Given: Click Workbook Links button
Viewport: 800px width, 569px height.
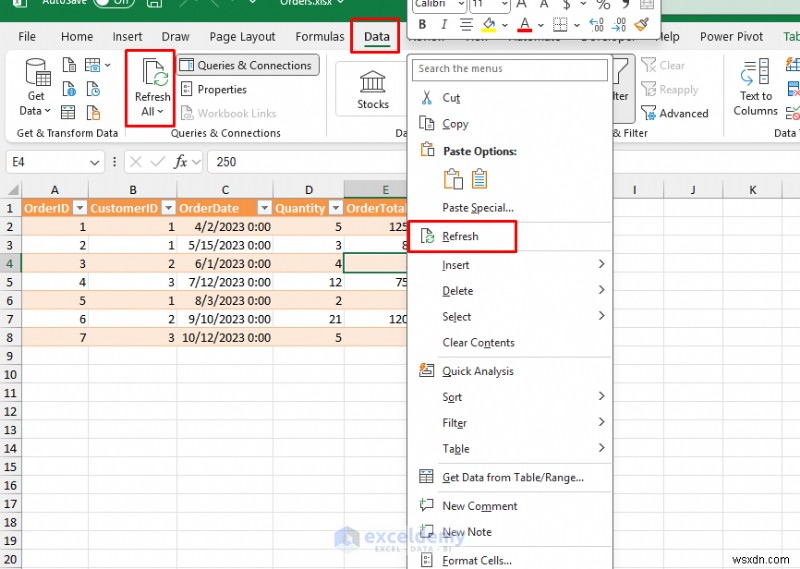Looking at the screenshot, I should coord(229,113).
